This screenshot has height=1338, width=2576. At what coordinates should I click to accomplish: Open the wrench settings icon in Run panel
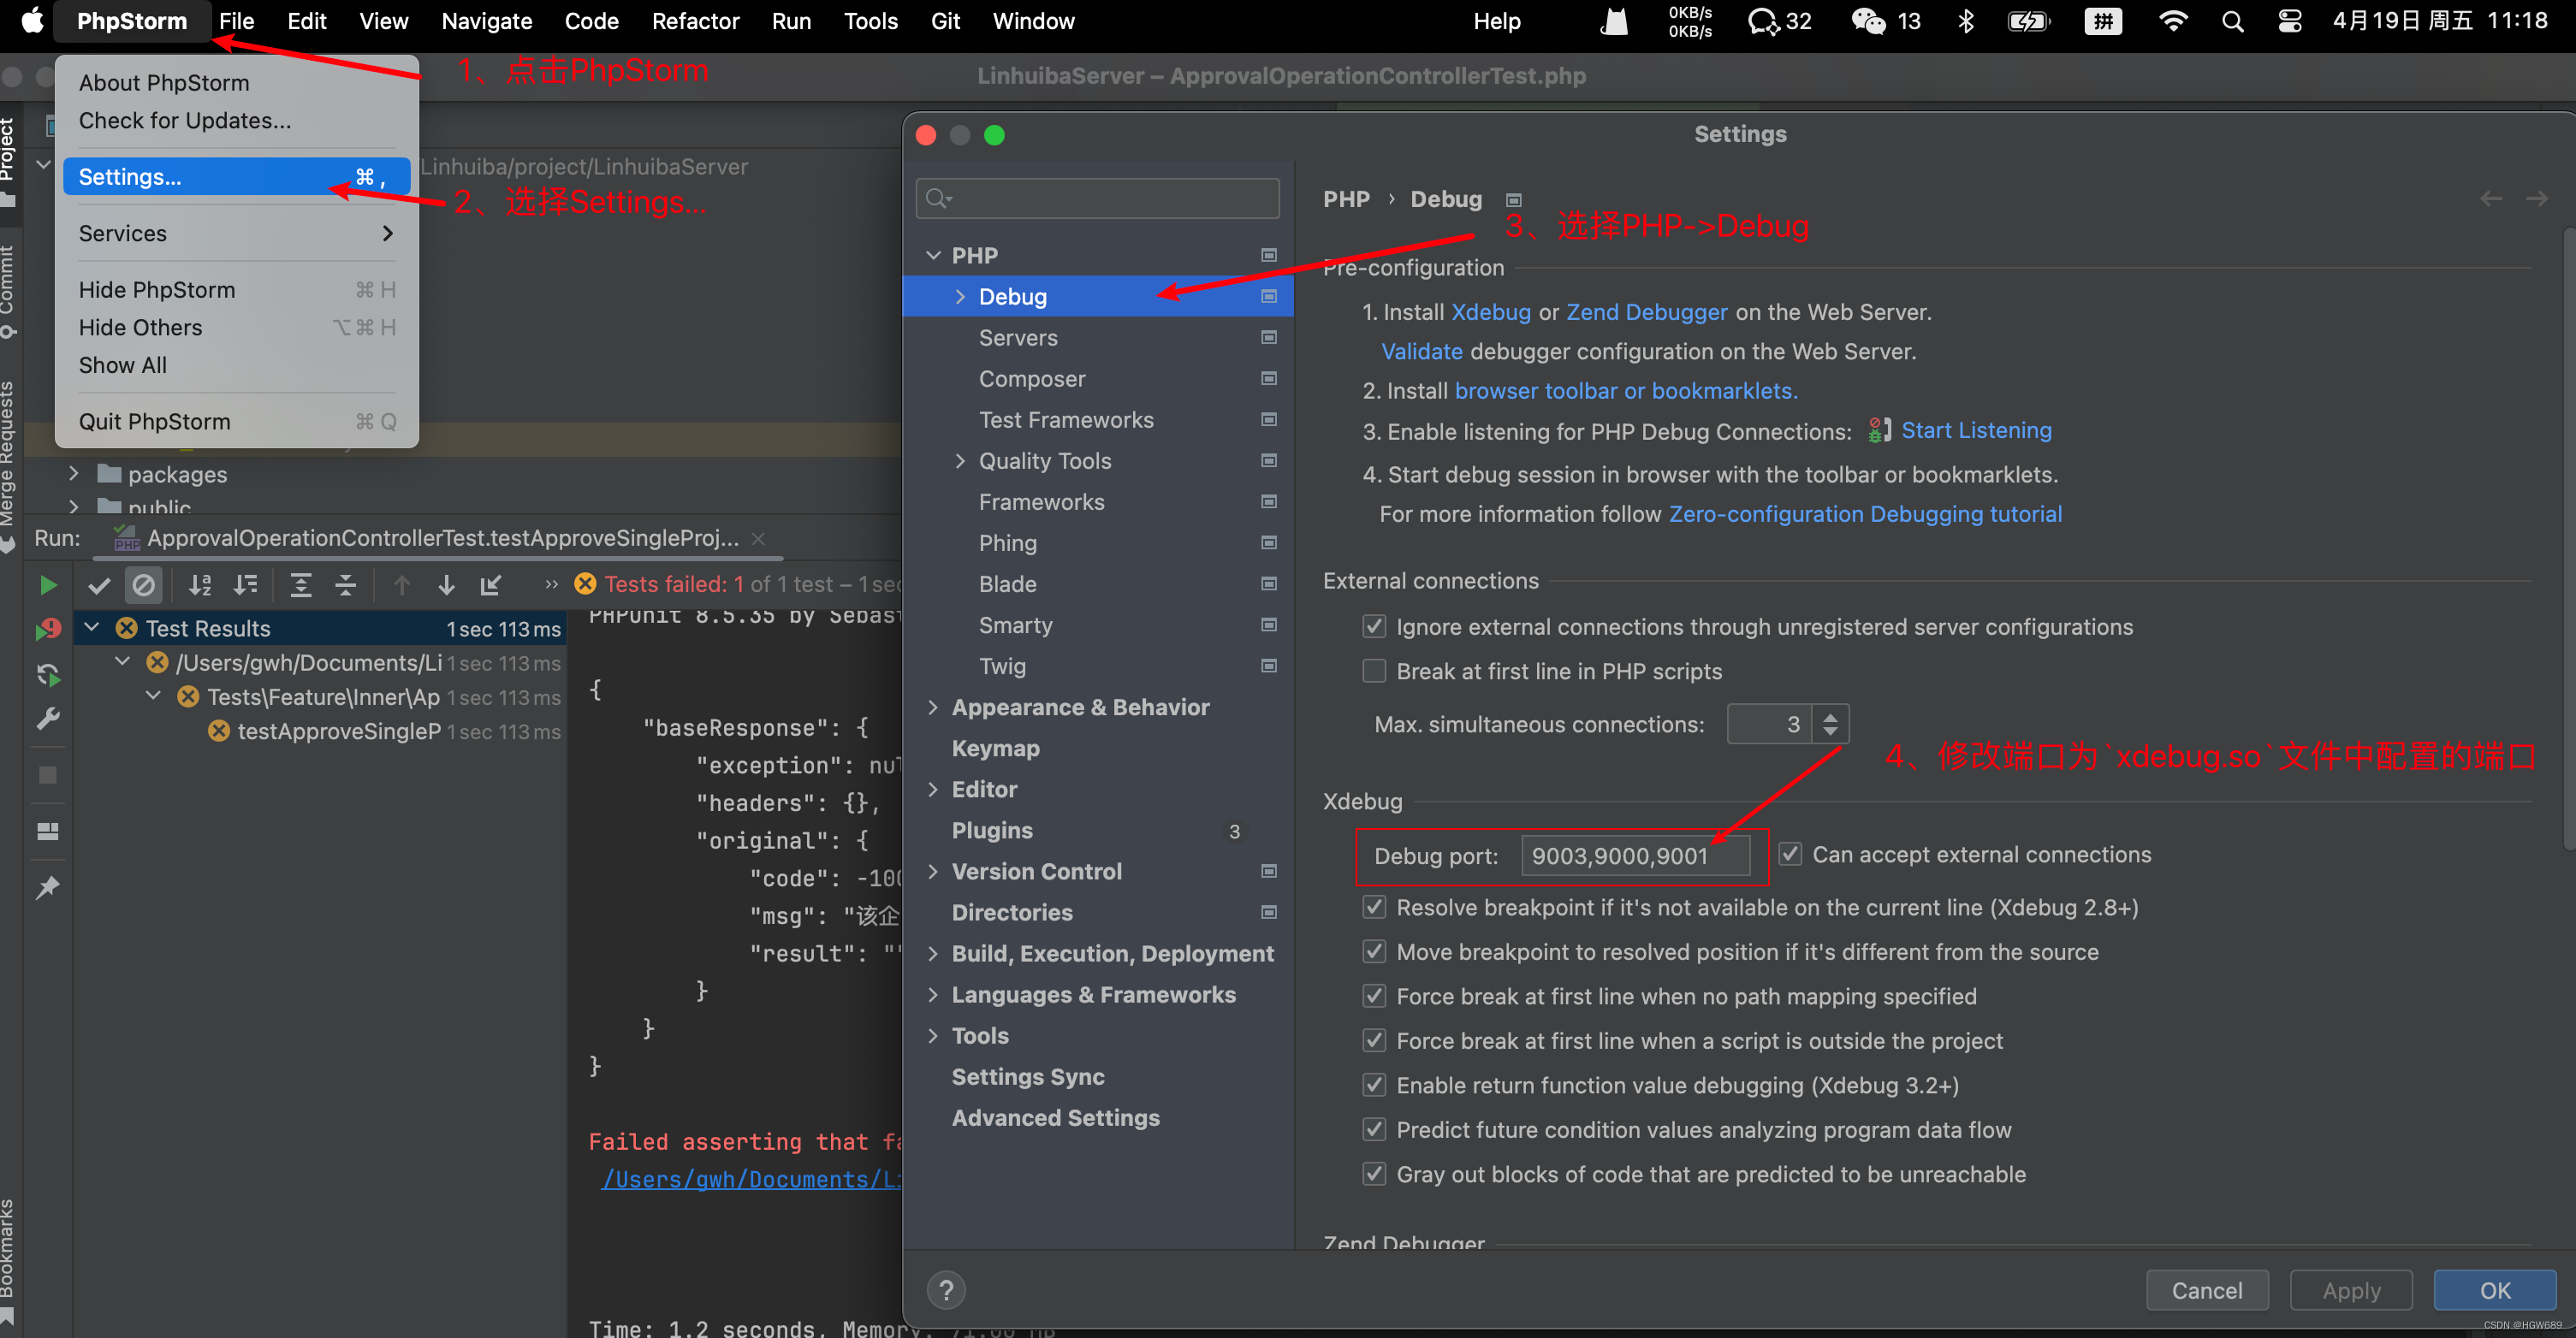(x=47, y=719)
